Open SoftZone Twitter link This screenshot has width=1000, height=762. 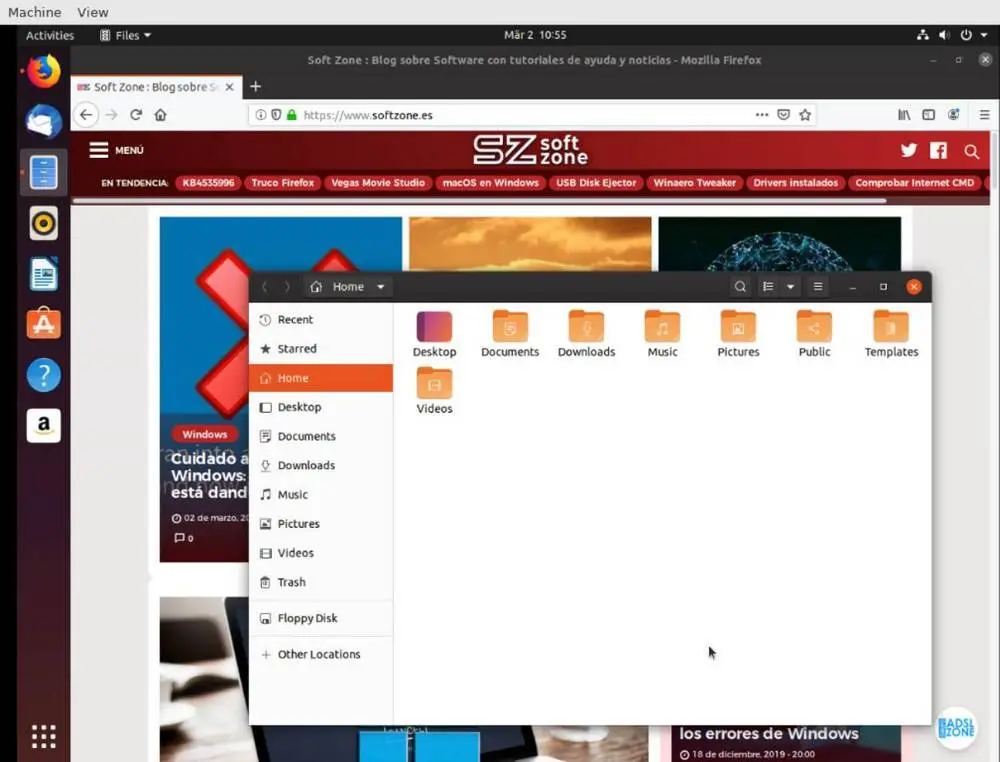click(x=909, y=150)
